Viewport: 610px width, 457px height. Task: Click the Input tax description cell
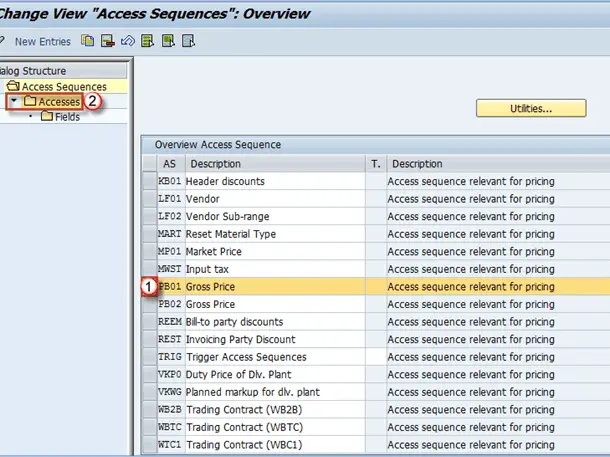point(275,269)
